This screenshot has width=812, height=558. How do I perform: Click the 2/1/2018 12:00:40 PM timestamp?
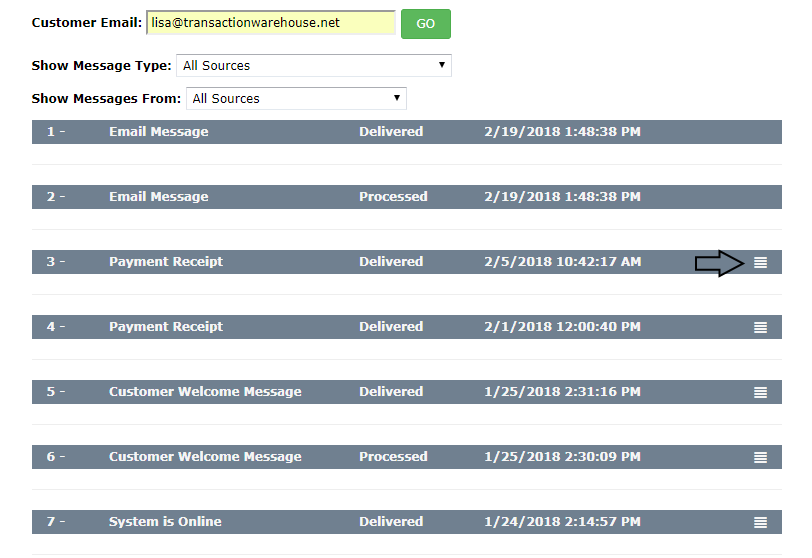click(562, 327)
